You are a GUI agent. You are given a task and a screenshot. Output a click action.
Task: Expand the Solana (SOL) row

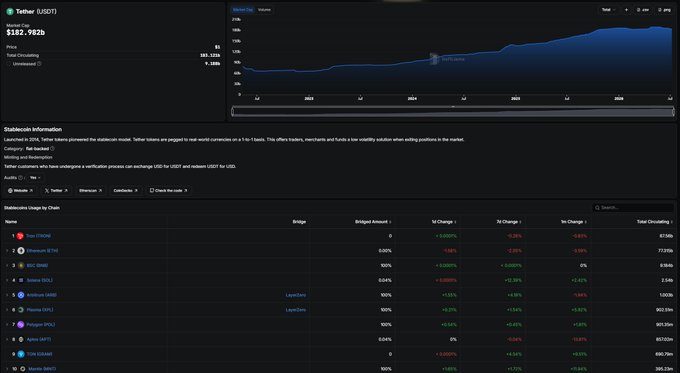7,280
